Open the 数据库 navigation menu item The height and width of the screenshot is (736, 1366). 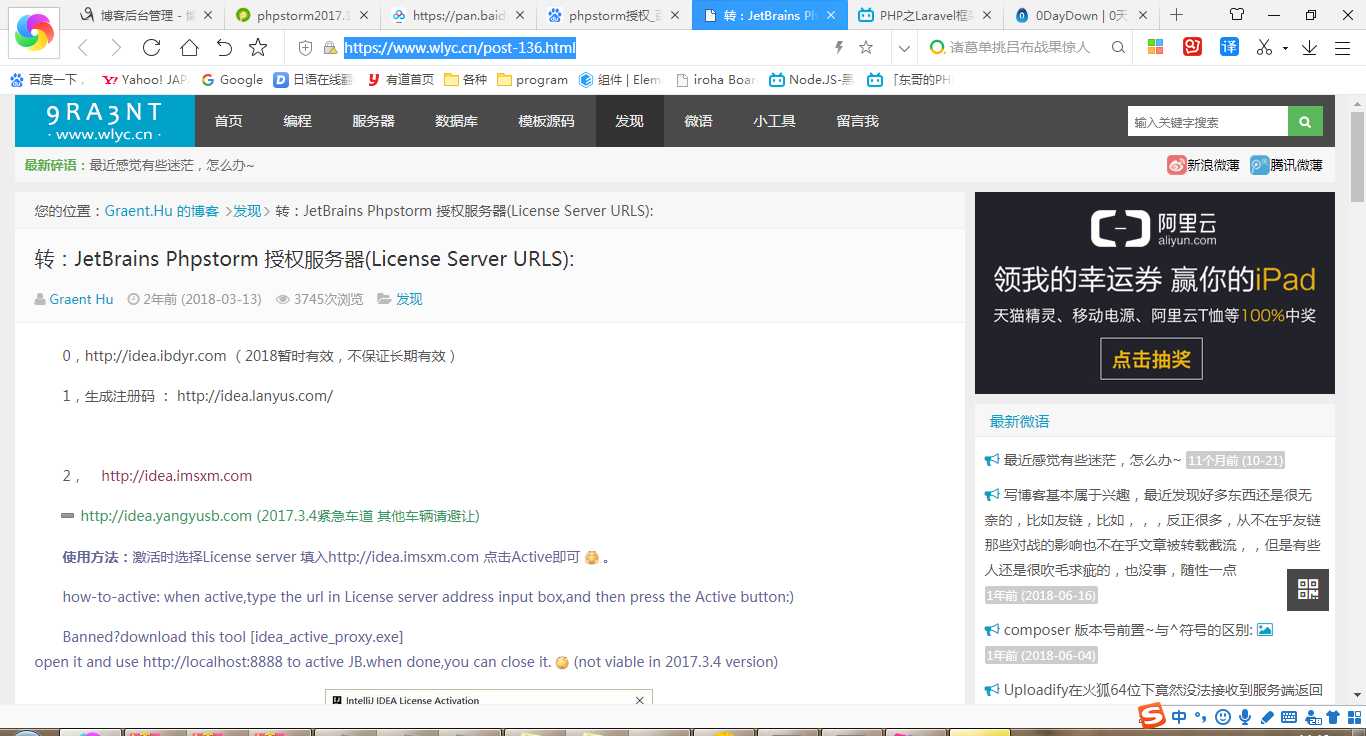tap(456, 121)
